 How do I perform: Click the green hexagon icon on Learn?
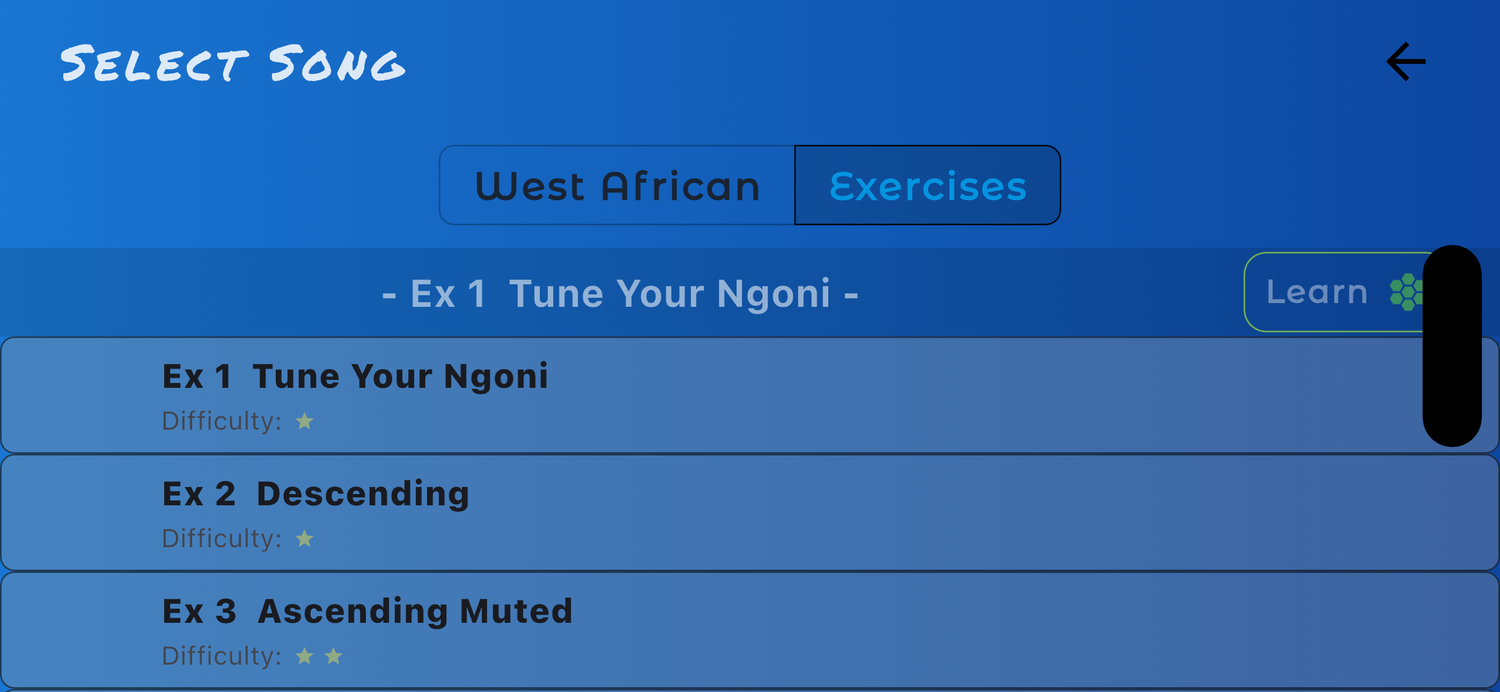(1406, 291)
